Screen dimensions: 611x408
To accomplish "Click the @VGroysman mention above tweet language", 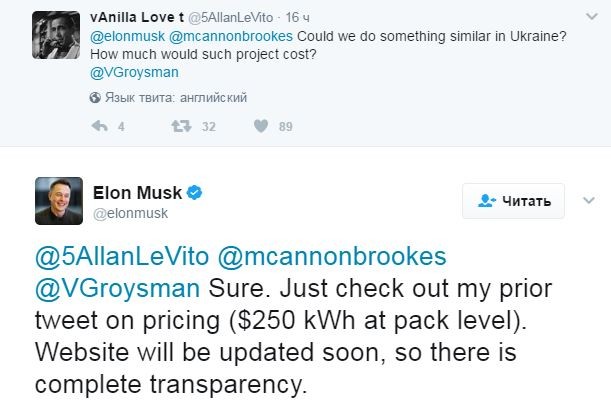I will pyautogui.click(x=129, y=73).
